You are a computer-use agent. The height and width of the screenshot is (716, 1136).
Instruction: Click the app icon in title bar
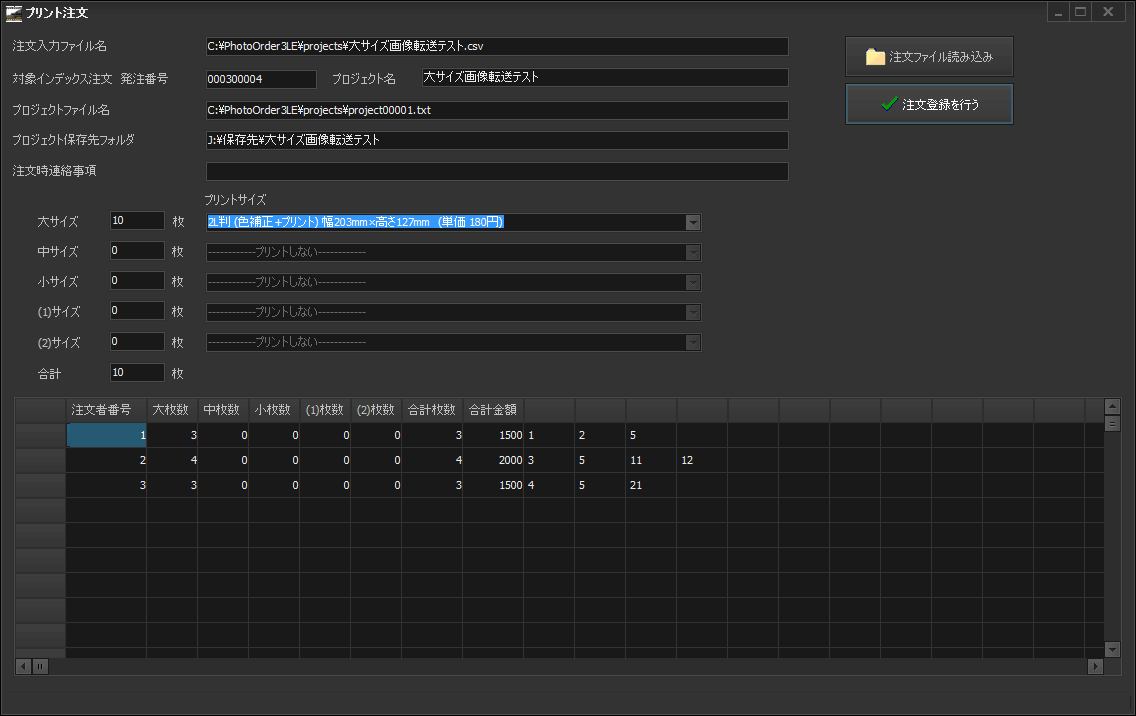(x=13, y=12)
